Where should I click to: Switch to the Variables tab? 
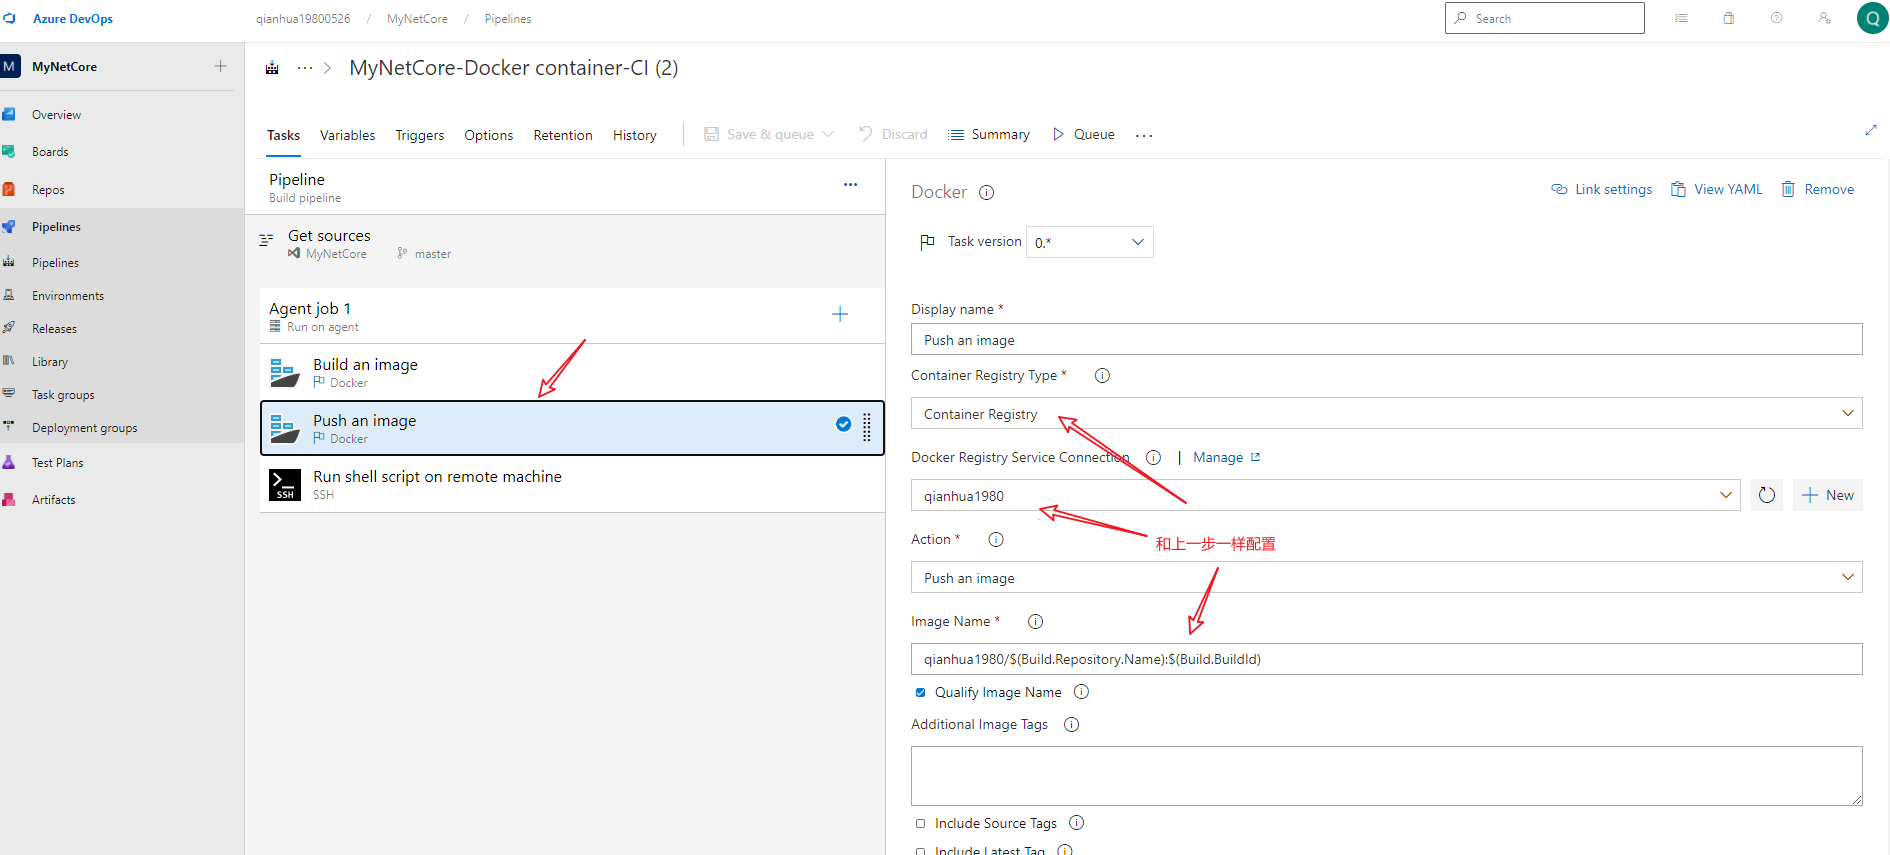(347, 135)
